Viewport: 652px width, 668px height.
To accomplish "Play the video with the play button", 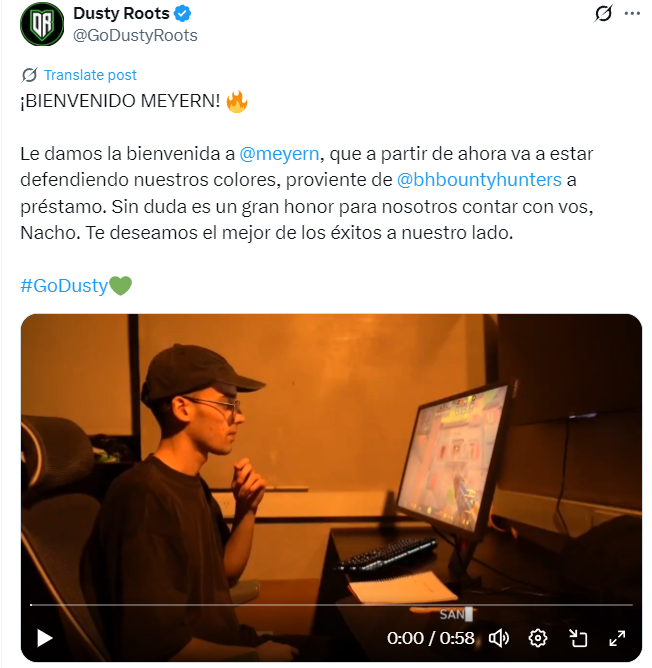I will (x=44, y=638).
